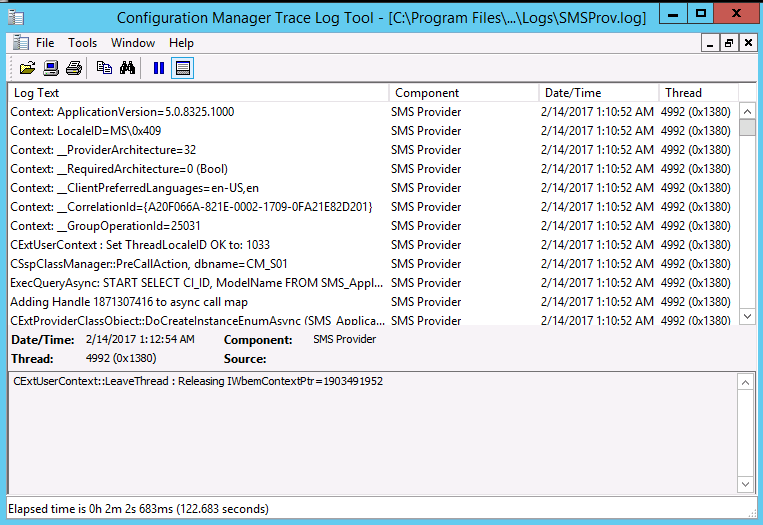Screen dimensions: 763x525
Task: Sort by the Date/Time column header
Action: pyautogui.click(x=598, y=93)
